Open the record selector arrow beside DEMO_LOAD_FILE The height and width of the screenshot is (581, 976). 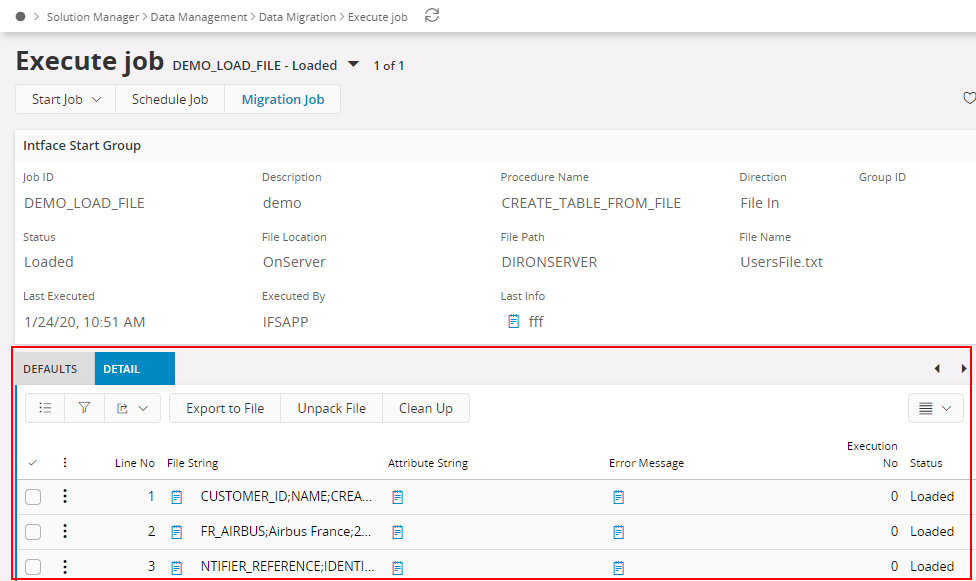pos(353,65)
